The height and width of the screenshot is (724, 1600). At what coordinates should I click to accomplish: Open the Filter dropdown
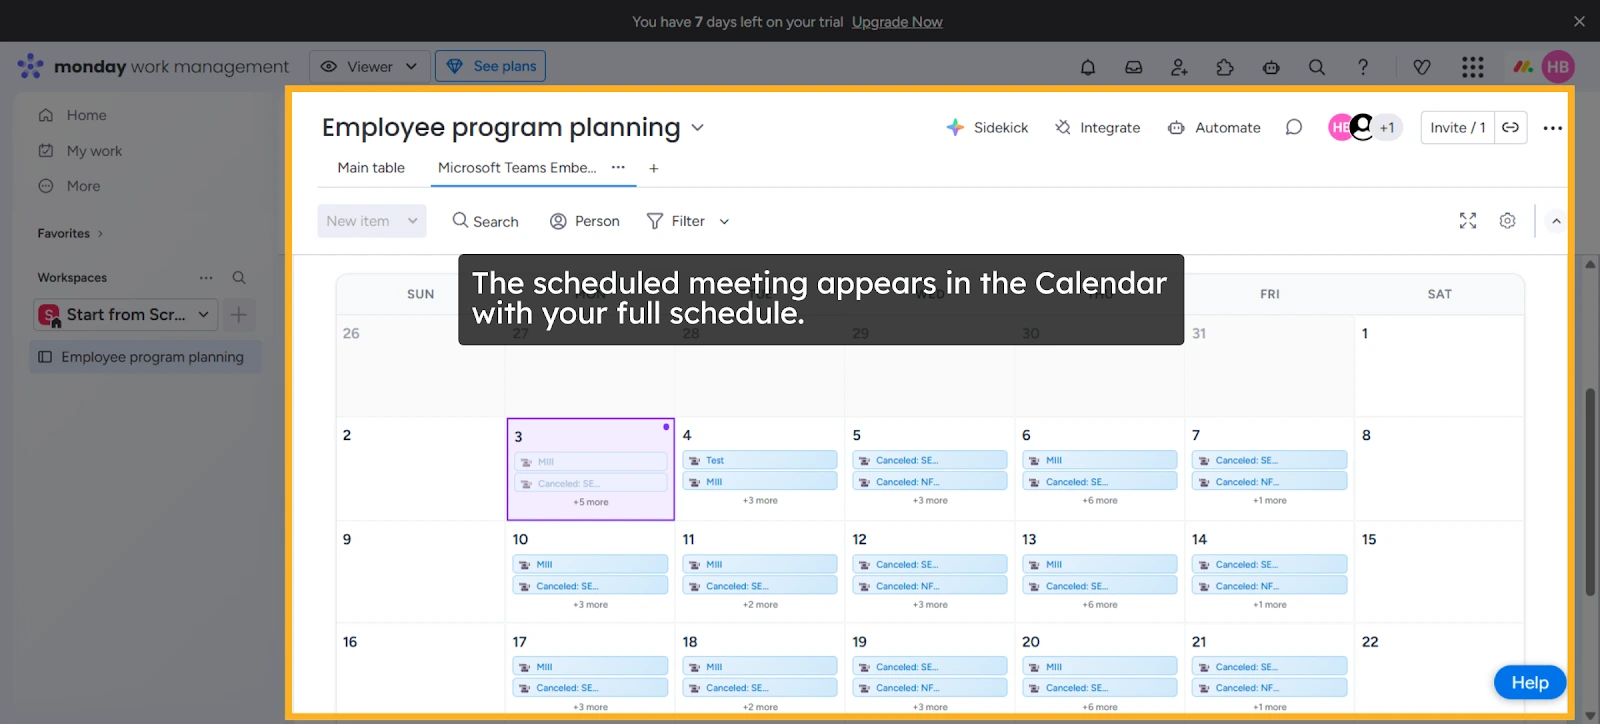tap(687, 221)
